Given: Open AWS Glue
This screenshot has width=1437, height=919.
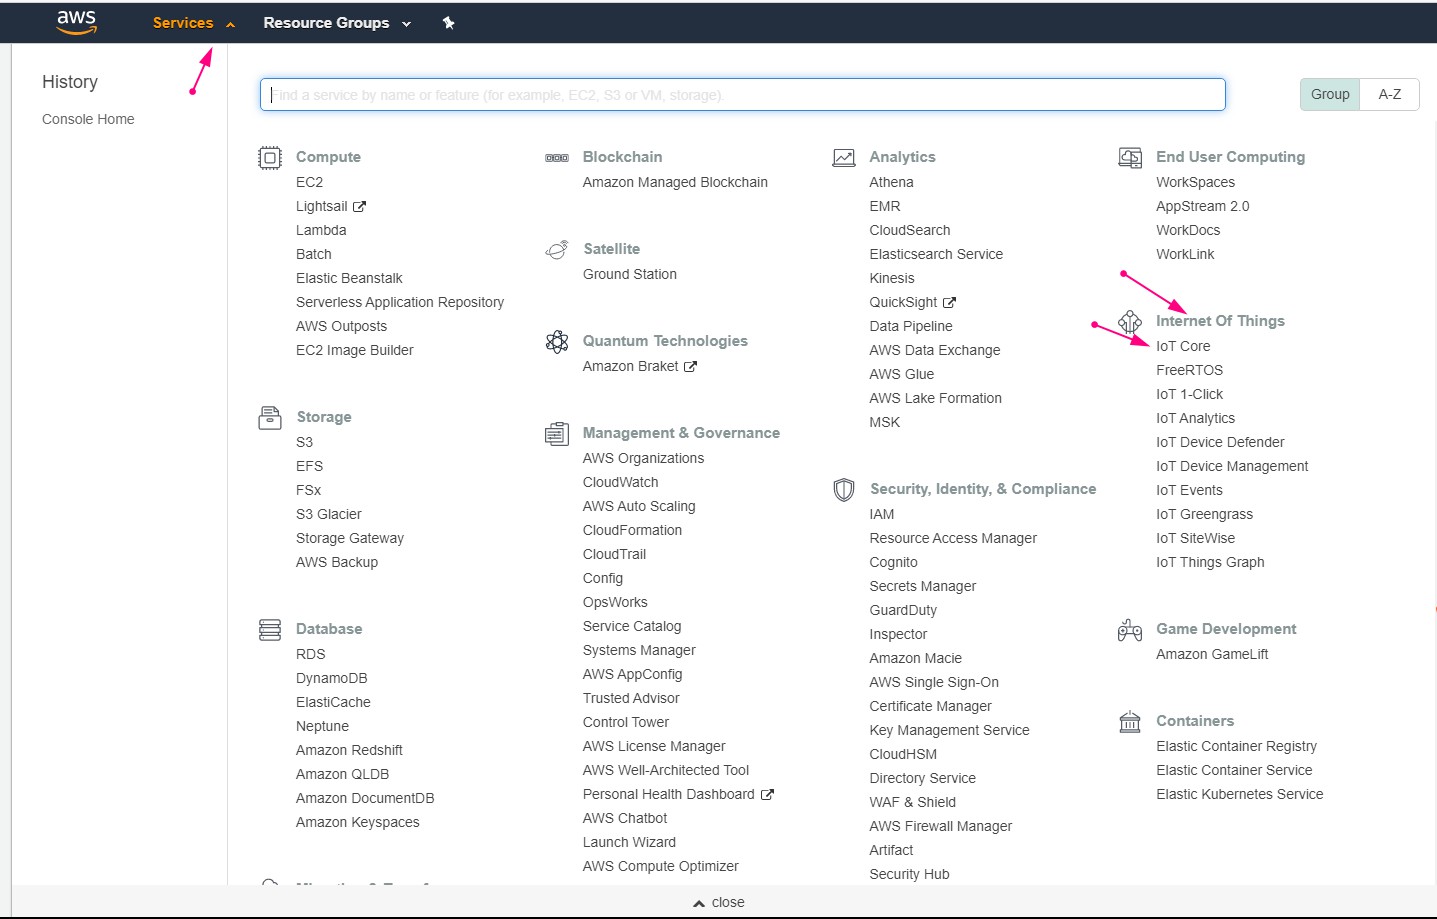Looking at the screenshot, I should click(x=902, y=374).
